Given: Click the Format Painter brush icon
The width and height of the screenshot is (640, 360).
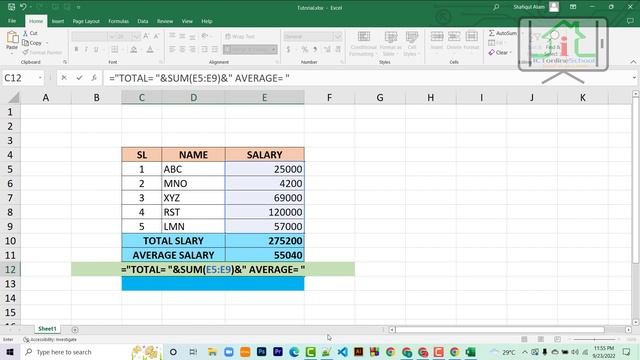Looking at the screenshot, I should point(25,52).
